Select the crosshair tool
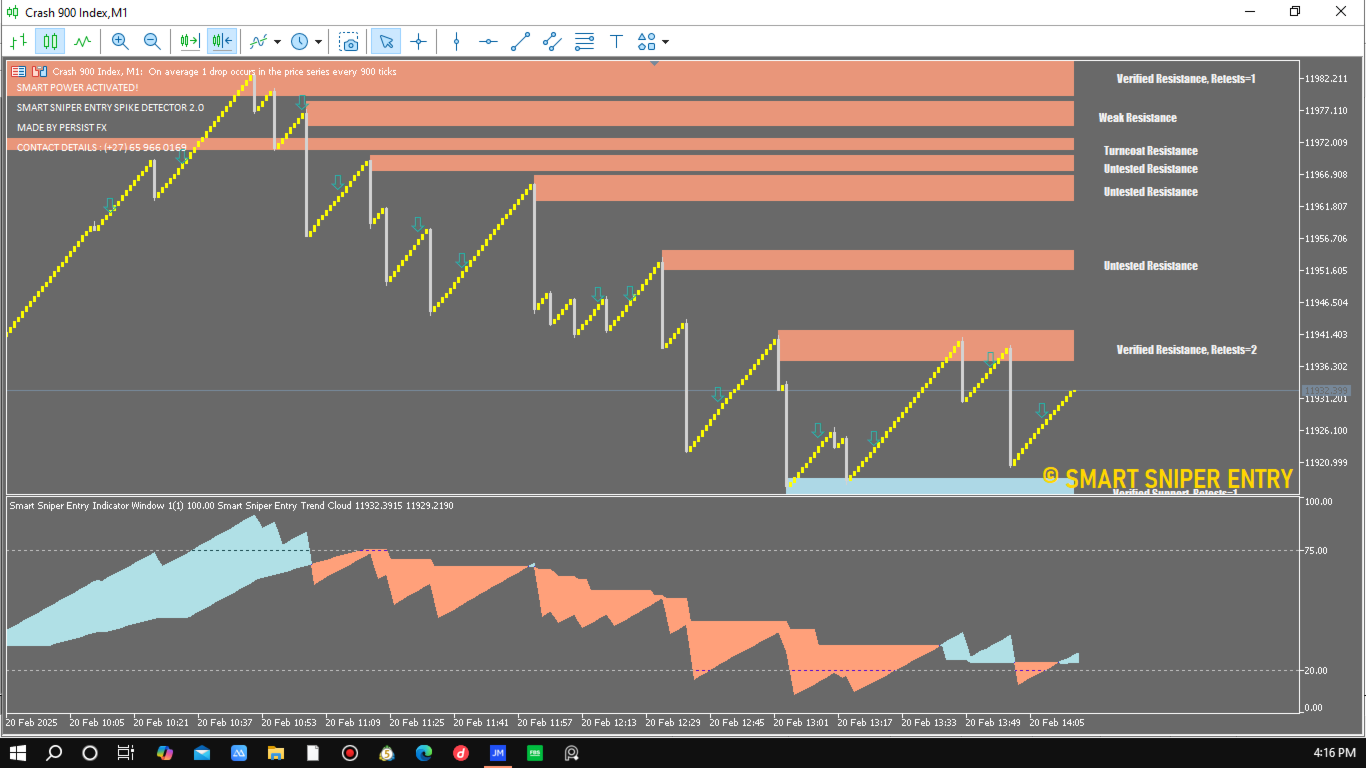The image size is (1366, 768). click(418, 41)
